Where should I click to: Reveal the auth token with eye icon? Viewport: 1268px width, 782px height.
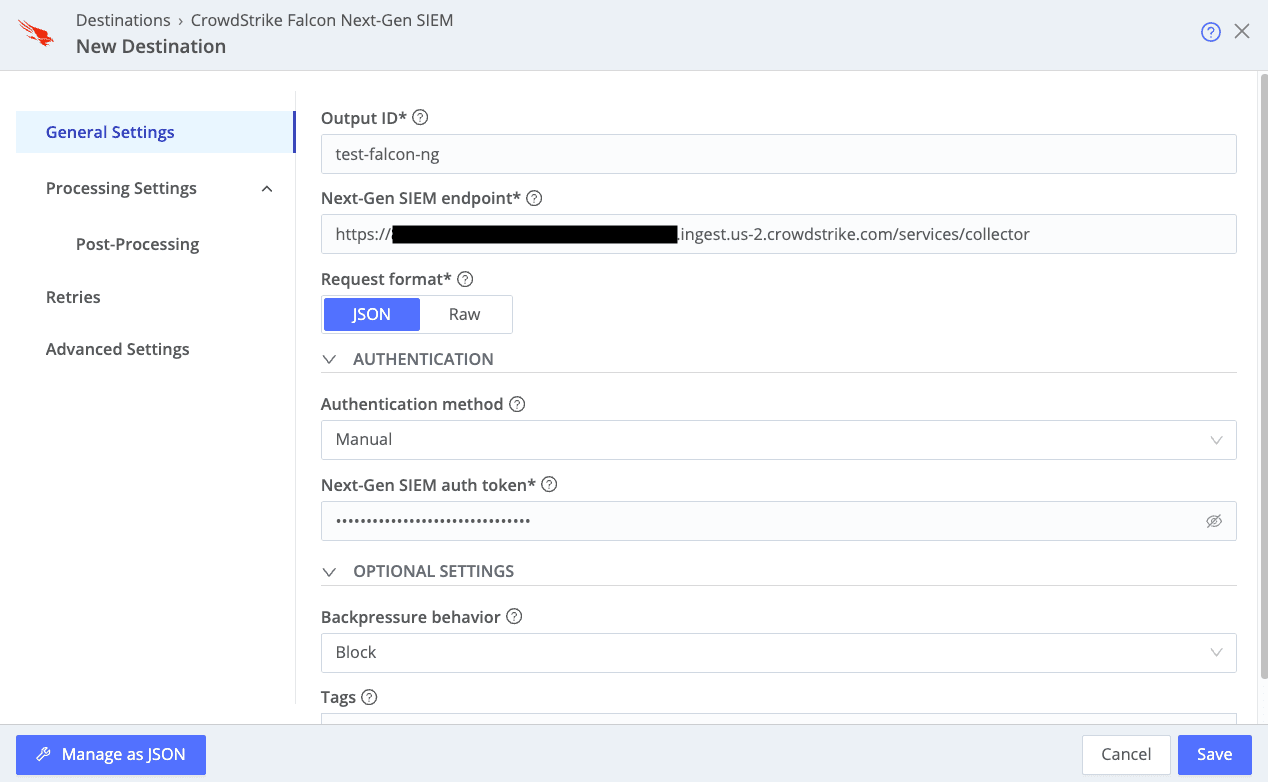[1214, 521]
